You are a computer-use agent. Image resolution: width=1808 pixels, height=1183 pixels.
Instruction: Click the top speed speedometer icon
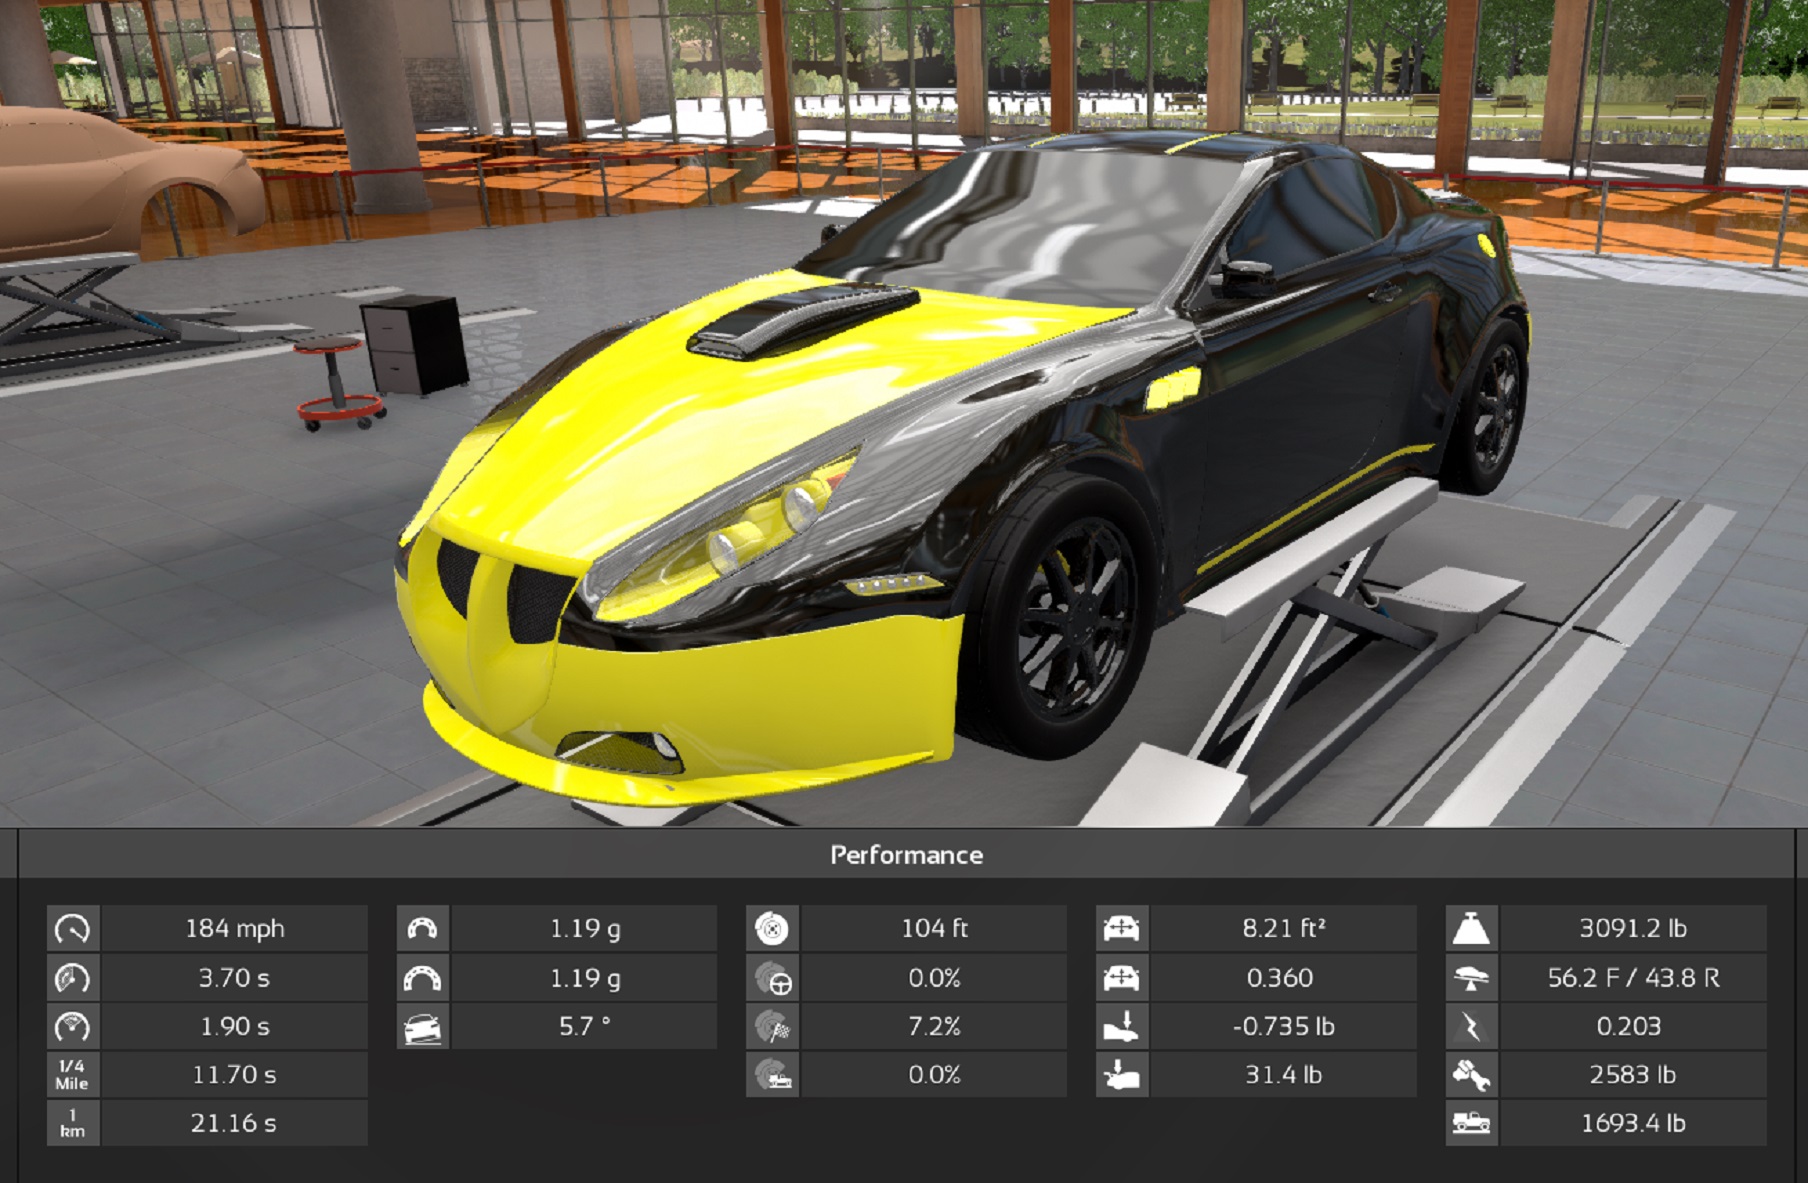73,929
